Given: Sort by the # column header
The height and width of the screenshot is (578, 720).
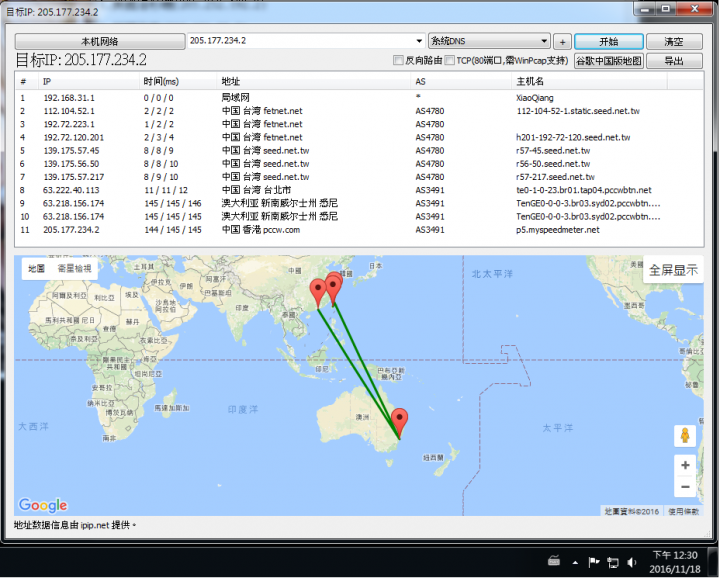Looking at the screenshot, I should pyautogui.click(x=27, y=81).
